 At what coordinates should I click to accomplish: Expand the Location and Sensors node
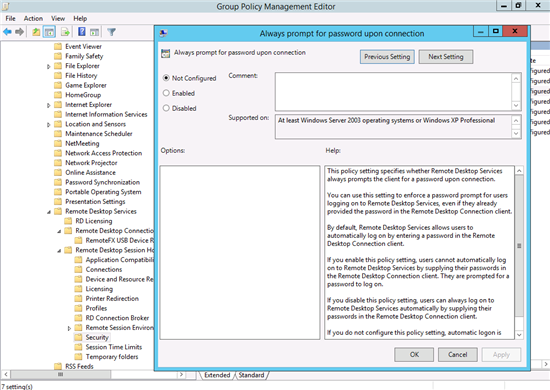[49, 125]
